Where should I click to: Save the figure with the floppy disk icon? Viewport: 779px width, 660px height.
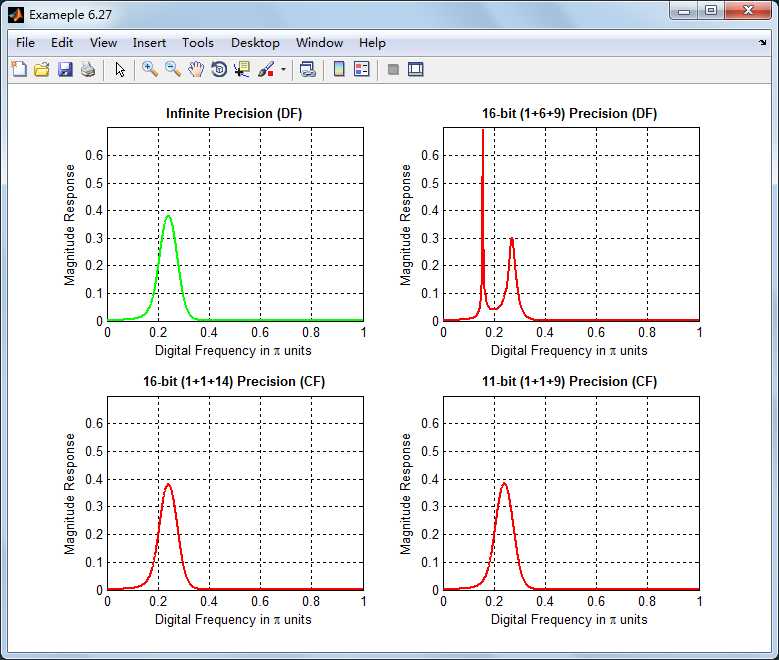[x=65, y=69]
